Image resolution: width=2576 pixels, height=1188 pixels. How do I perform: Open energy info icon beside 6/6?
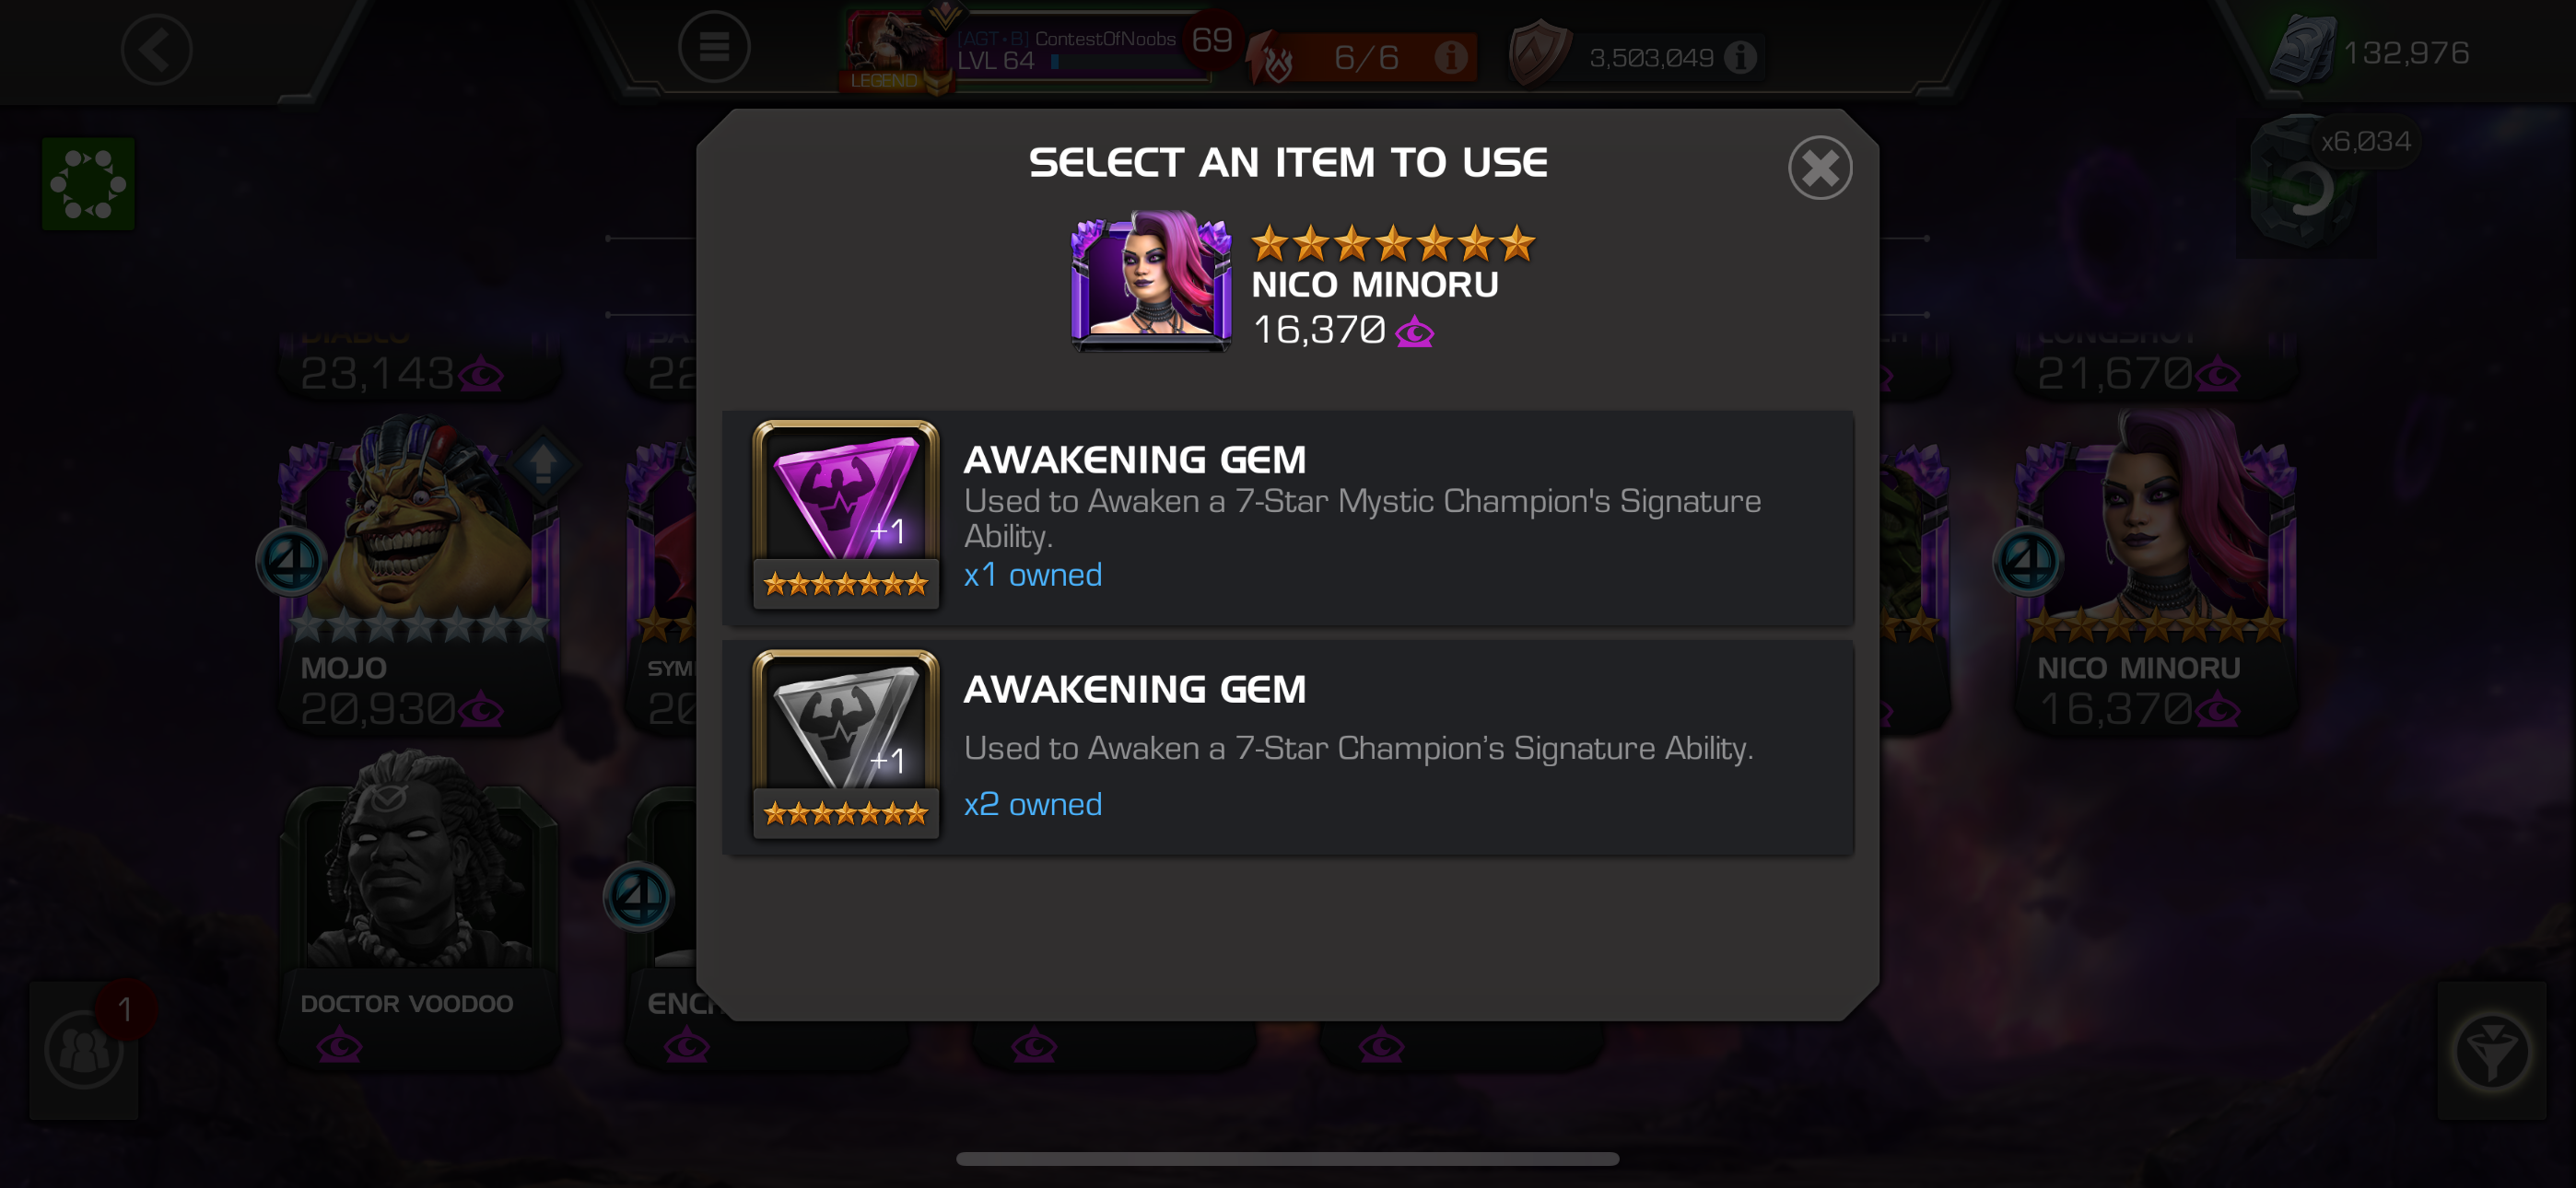(x=1449, y=58)
